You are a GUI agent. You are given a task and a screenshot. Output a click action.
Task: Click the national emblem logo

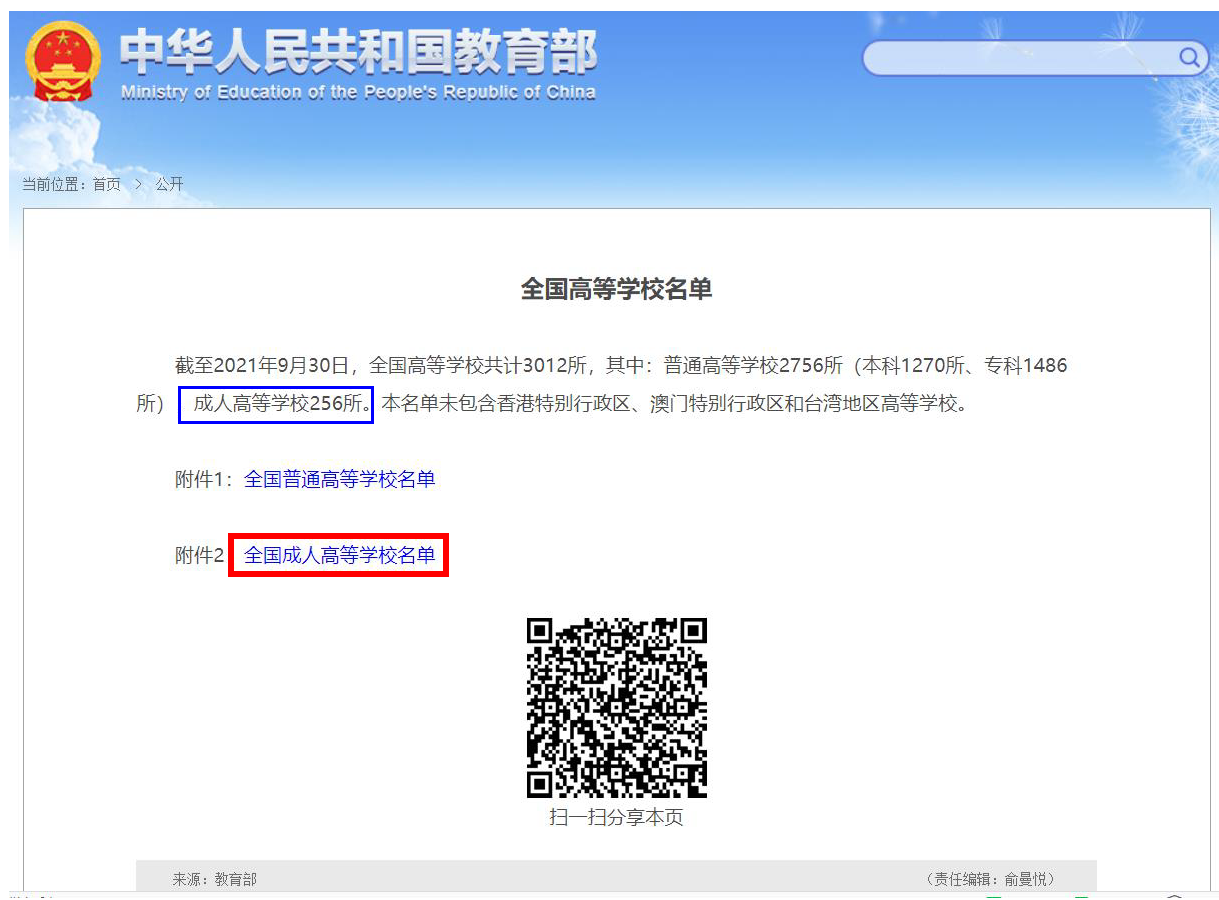tap(63, 60)
